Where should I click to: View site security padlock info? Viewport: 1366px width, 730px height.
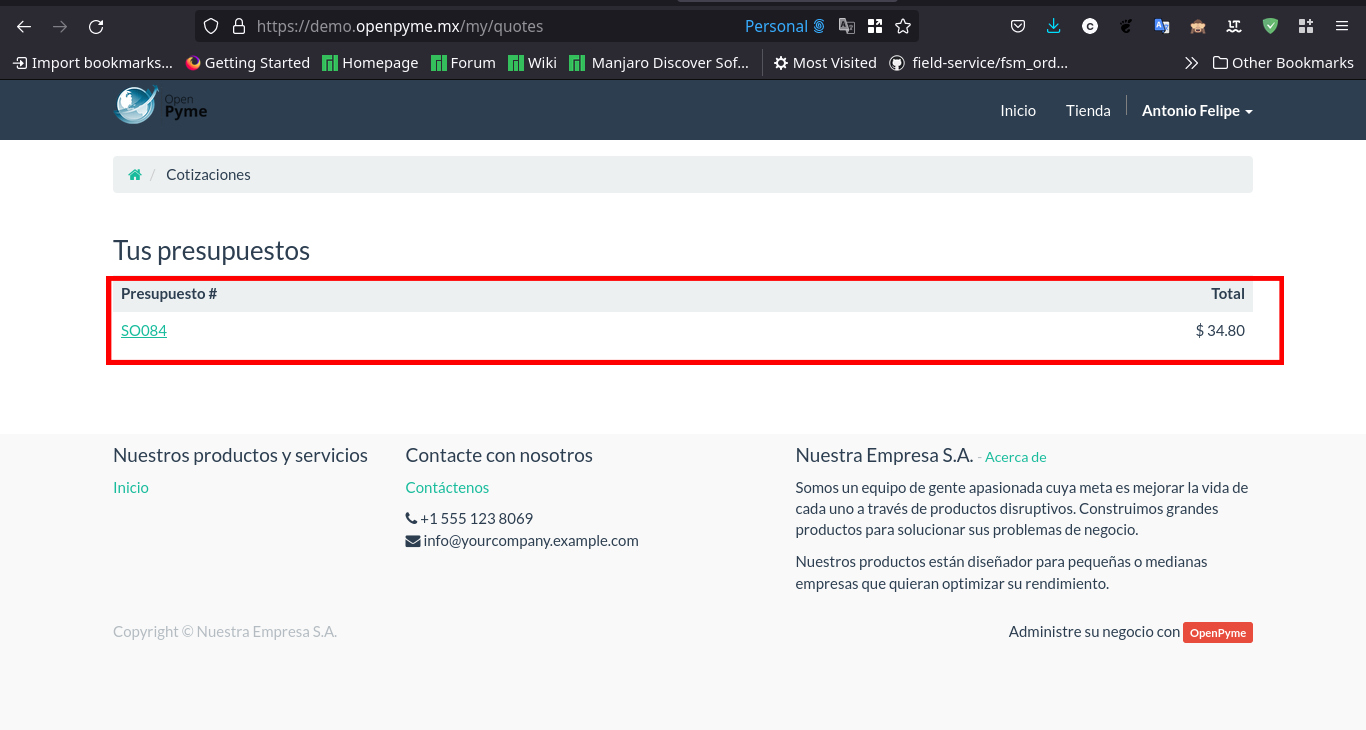tap(238, 27)
